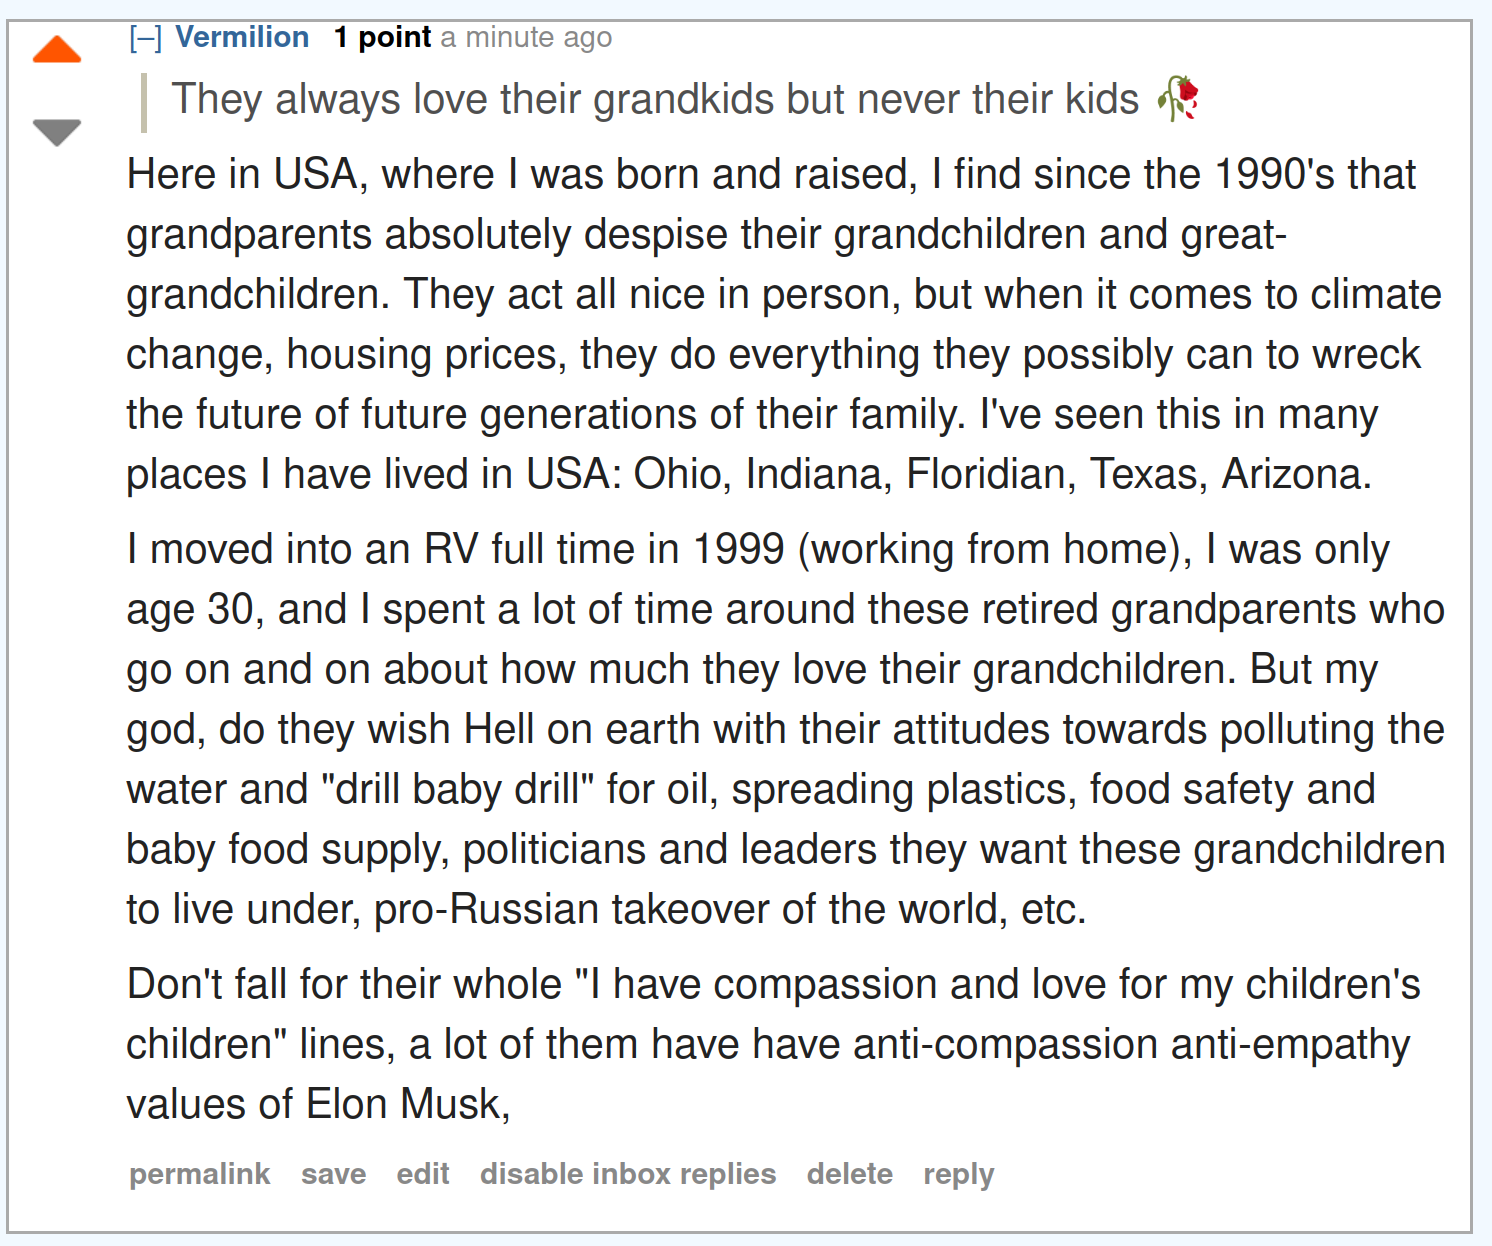Click the first paragraph about USA grandparents

tap(783, 324)
